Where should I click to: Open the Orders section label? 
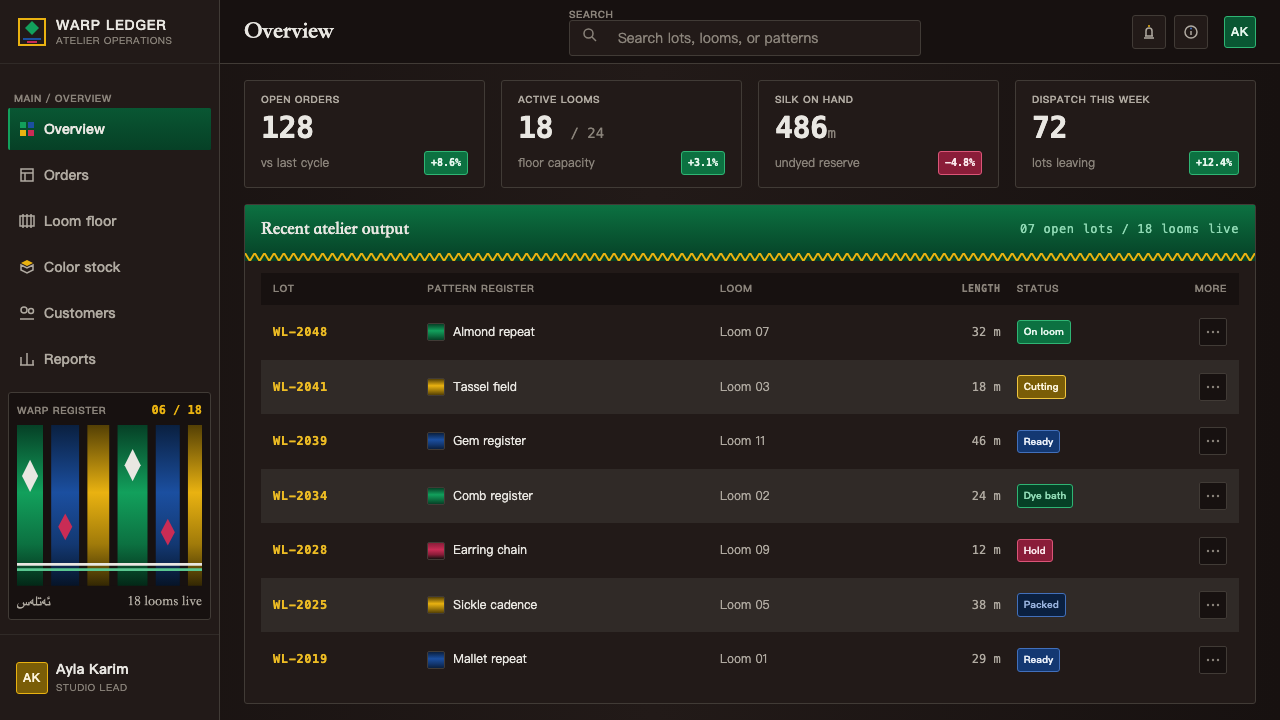[x=66, y=175]
